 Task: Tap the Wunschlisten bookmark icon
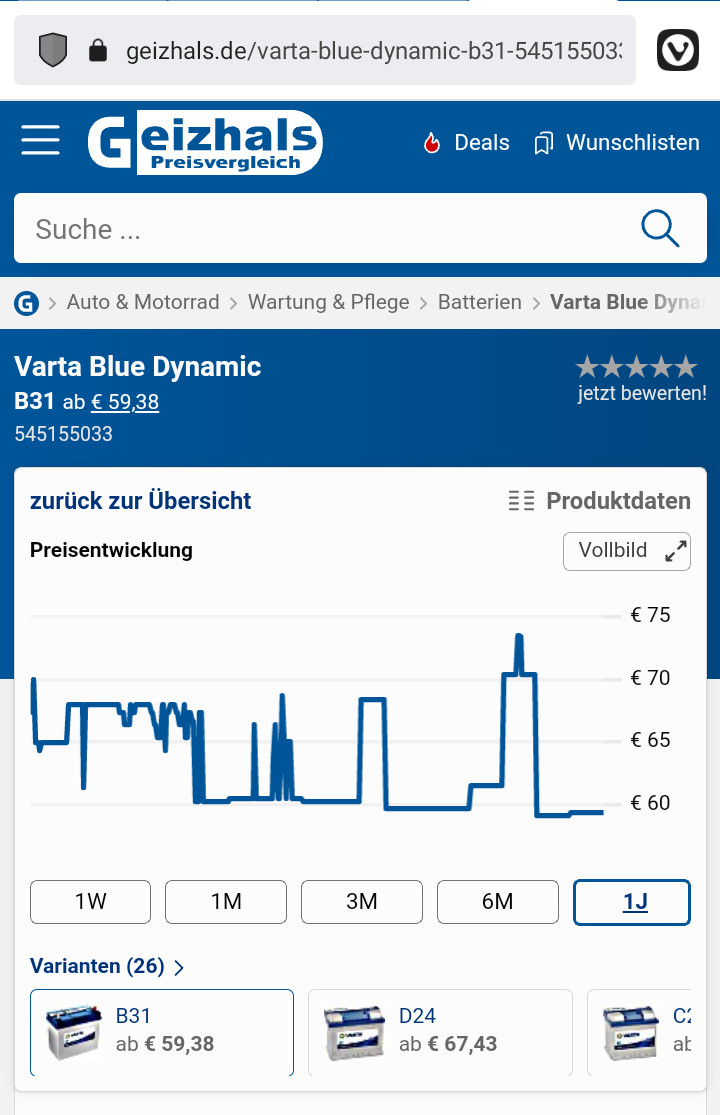pos(543,143)
